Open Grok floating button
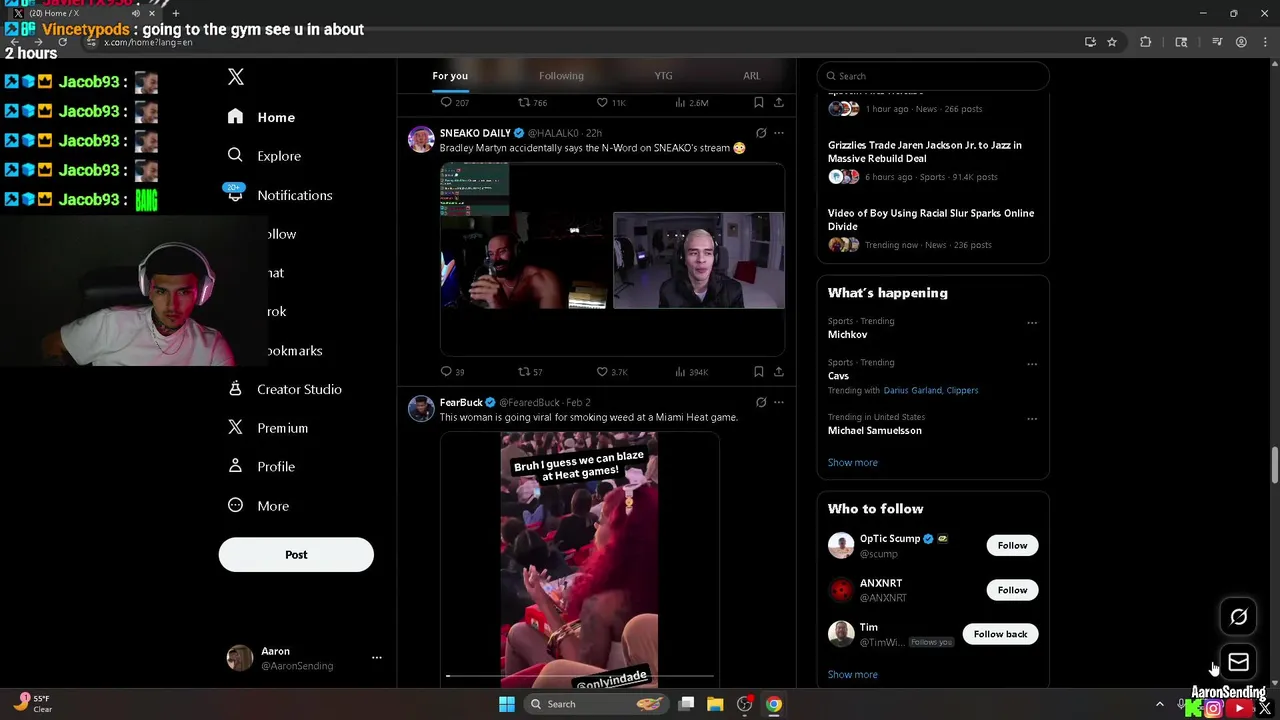This screenshot has height=720, width=1280. 1238,617
